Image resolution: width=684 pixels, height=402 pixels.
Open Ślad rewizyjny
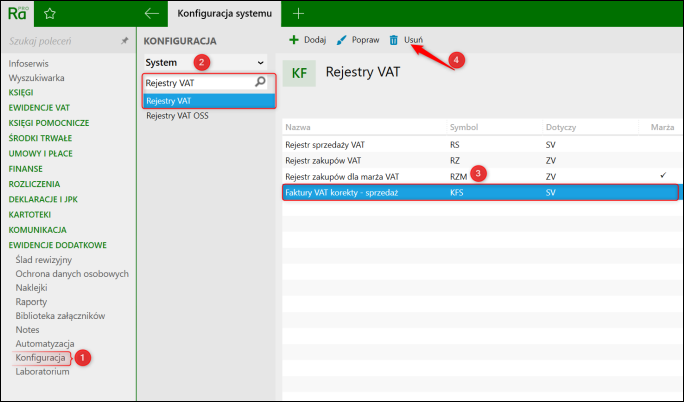click(44, 260)
